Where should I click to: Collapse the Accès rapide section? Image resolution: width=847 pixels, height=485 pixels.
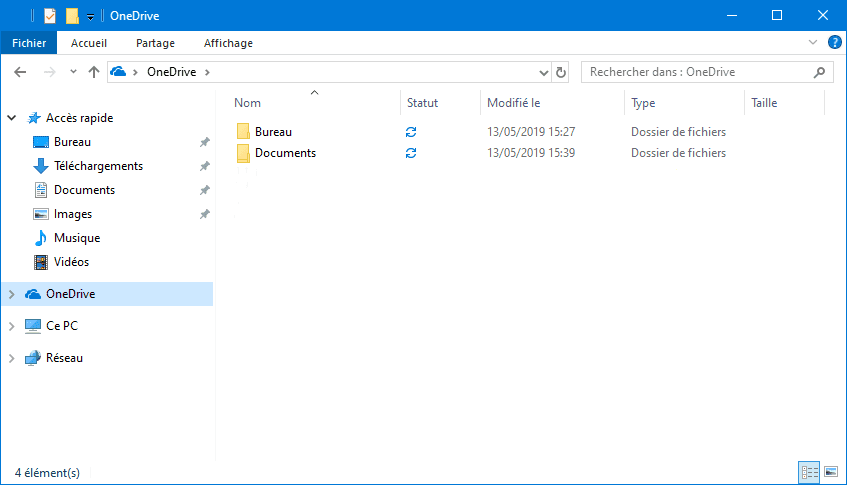pyautogui.click(x=12, y=118)
